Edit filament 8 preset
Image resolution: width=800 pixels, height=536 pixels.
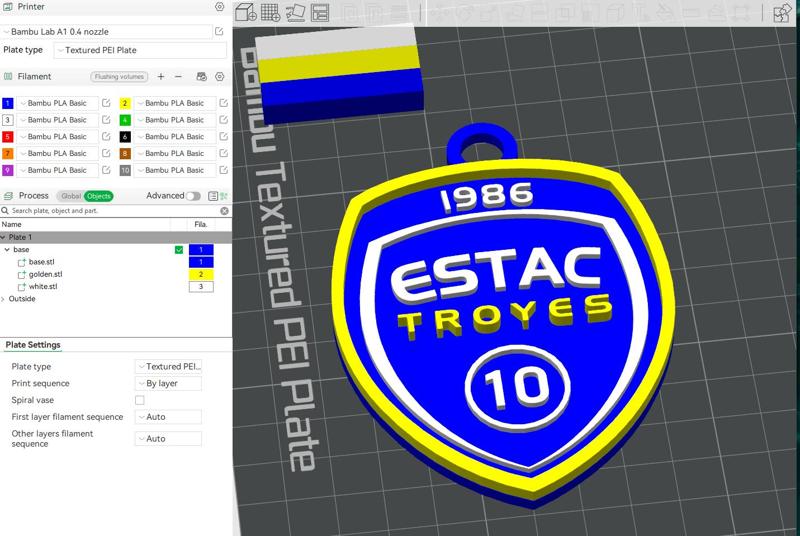(x=223, y=153)
